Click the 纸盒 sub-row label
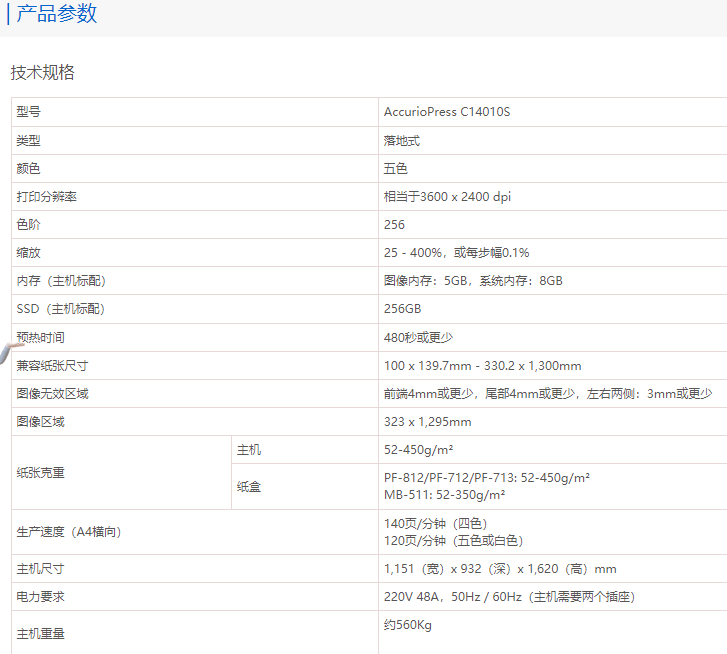Screen dimensions: 727x654 [249, 487]
